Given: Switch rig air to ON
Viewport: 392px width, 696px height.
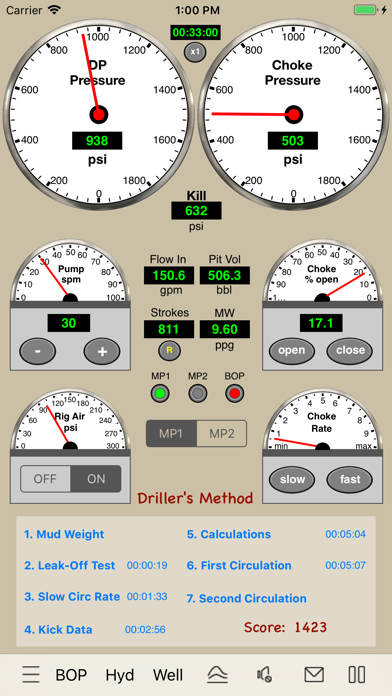Looking at the screenshot, I should tap(96, 479).
